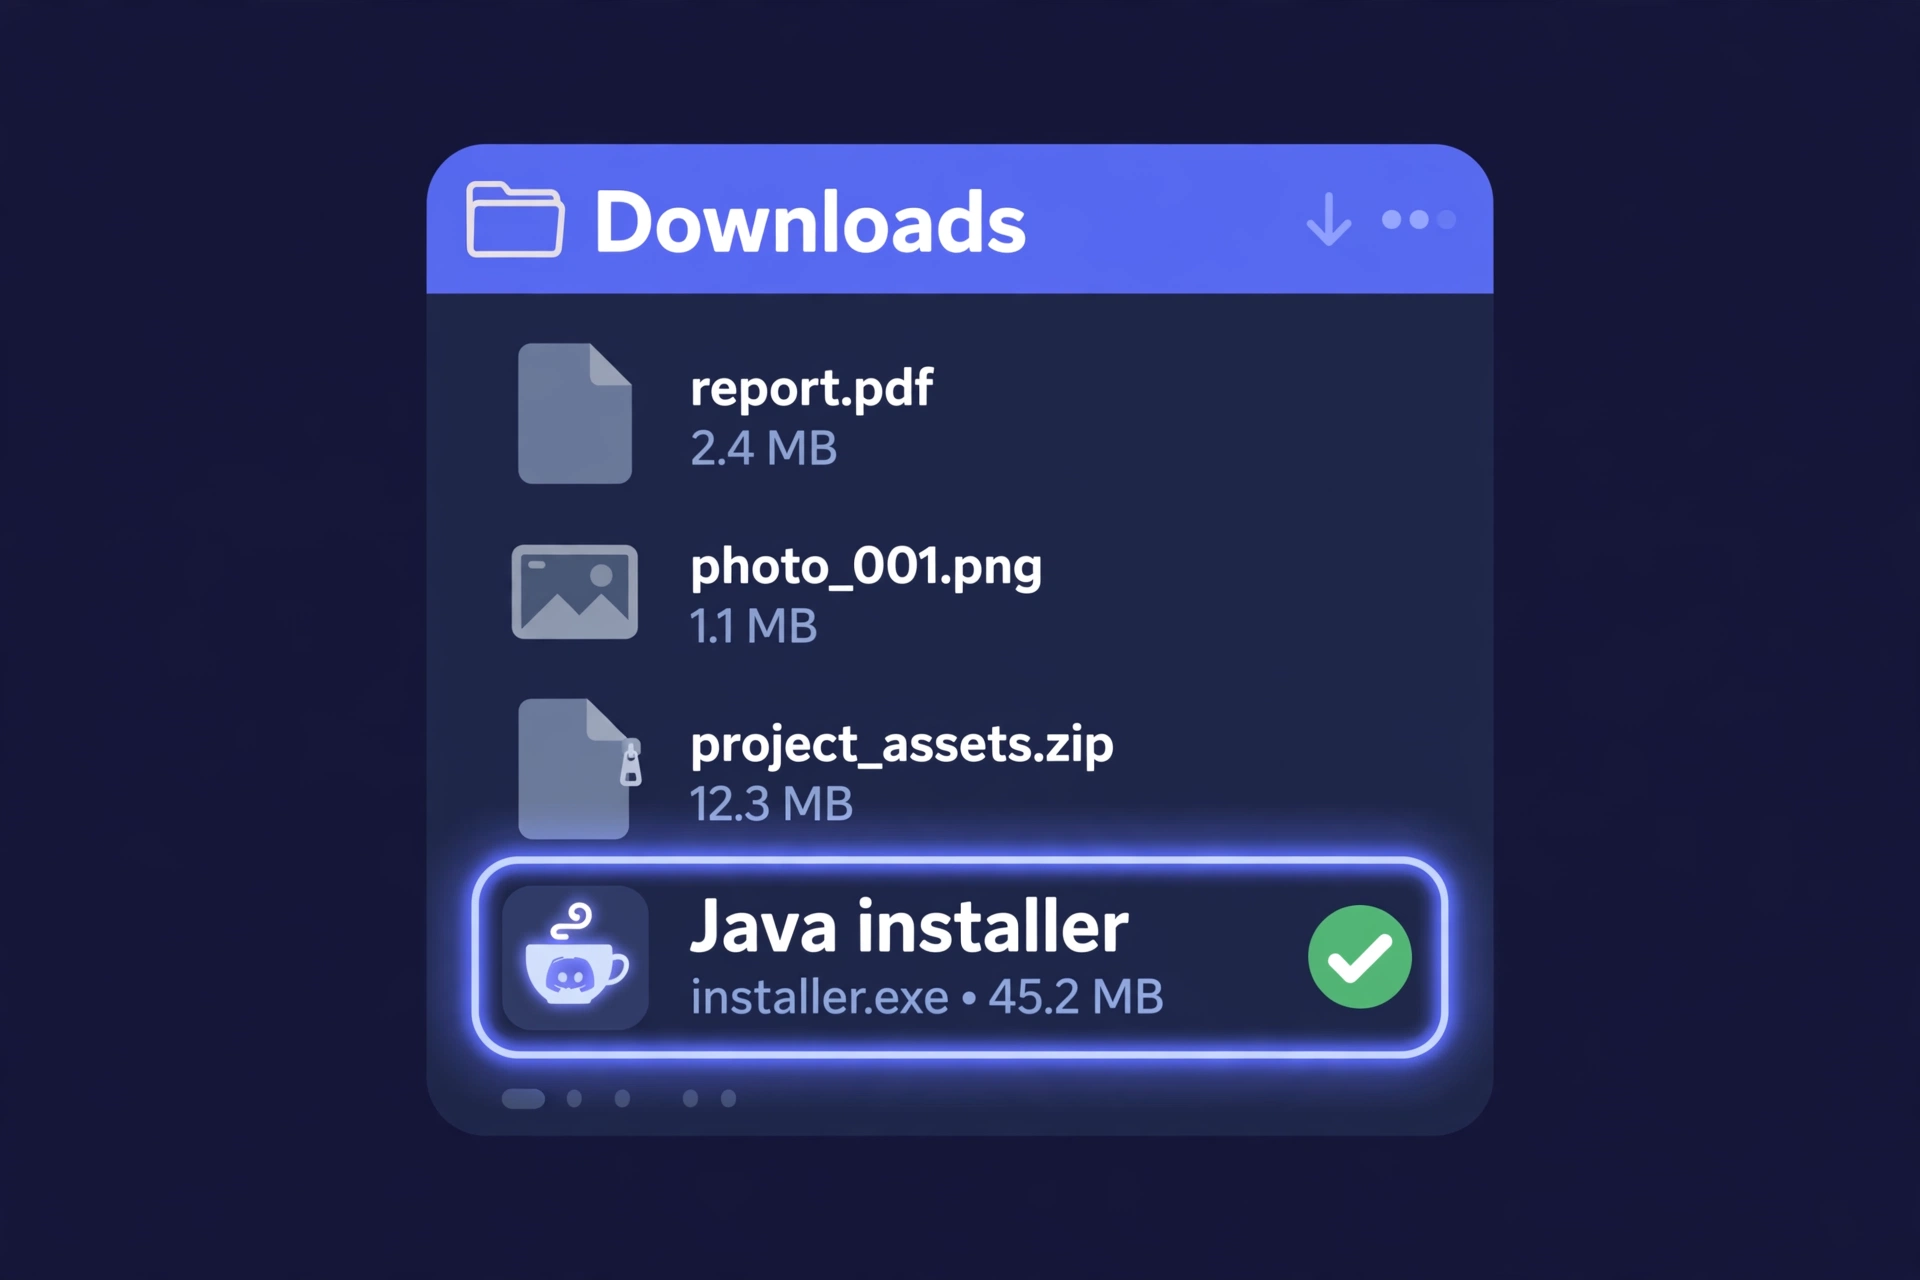Click the active pill page indicator
Image resolution: width=1920 pixels, height=1280 pixels.
pyautogui.click(x=523, y=1099)
